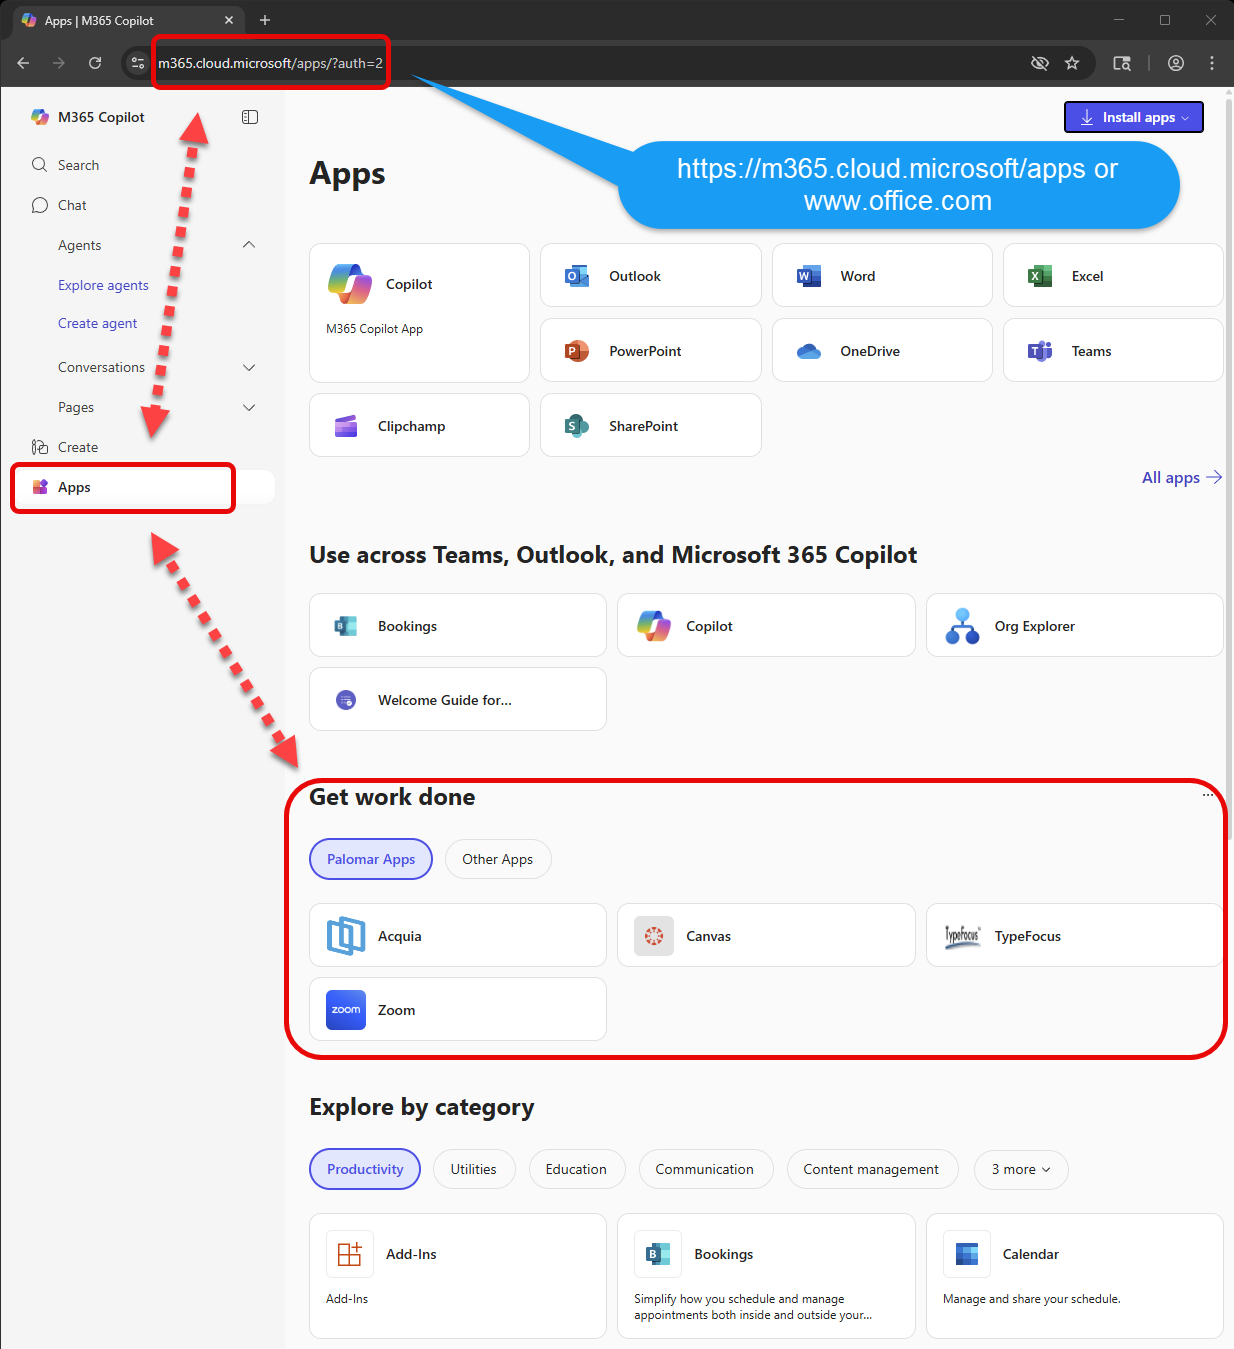The image size is (1234, 1349).
Task: Switch to the Content management category
Action: click(x=871, y=1169)
